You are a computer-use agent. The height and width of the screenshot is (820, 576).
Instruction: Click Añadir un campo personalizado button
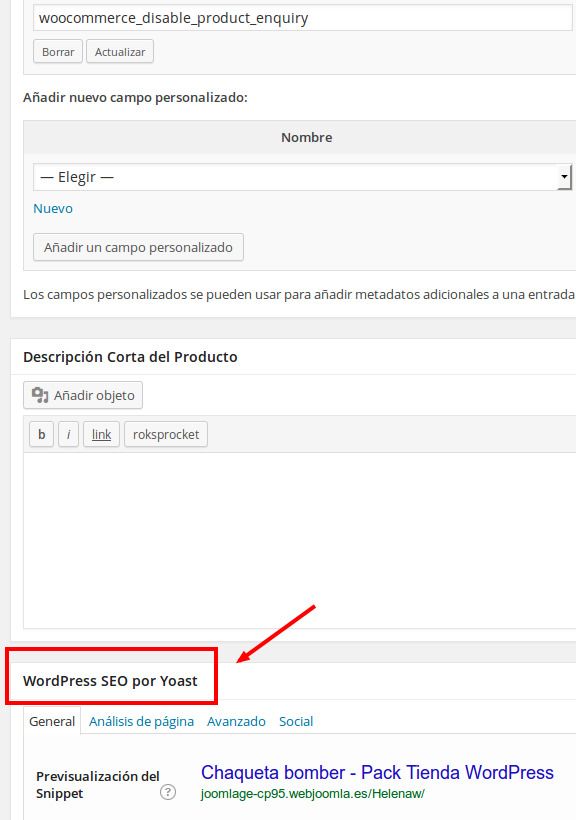[138, 247]
